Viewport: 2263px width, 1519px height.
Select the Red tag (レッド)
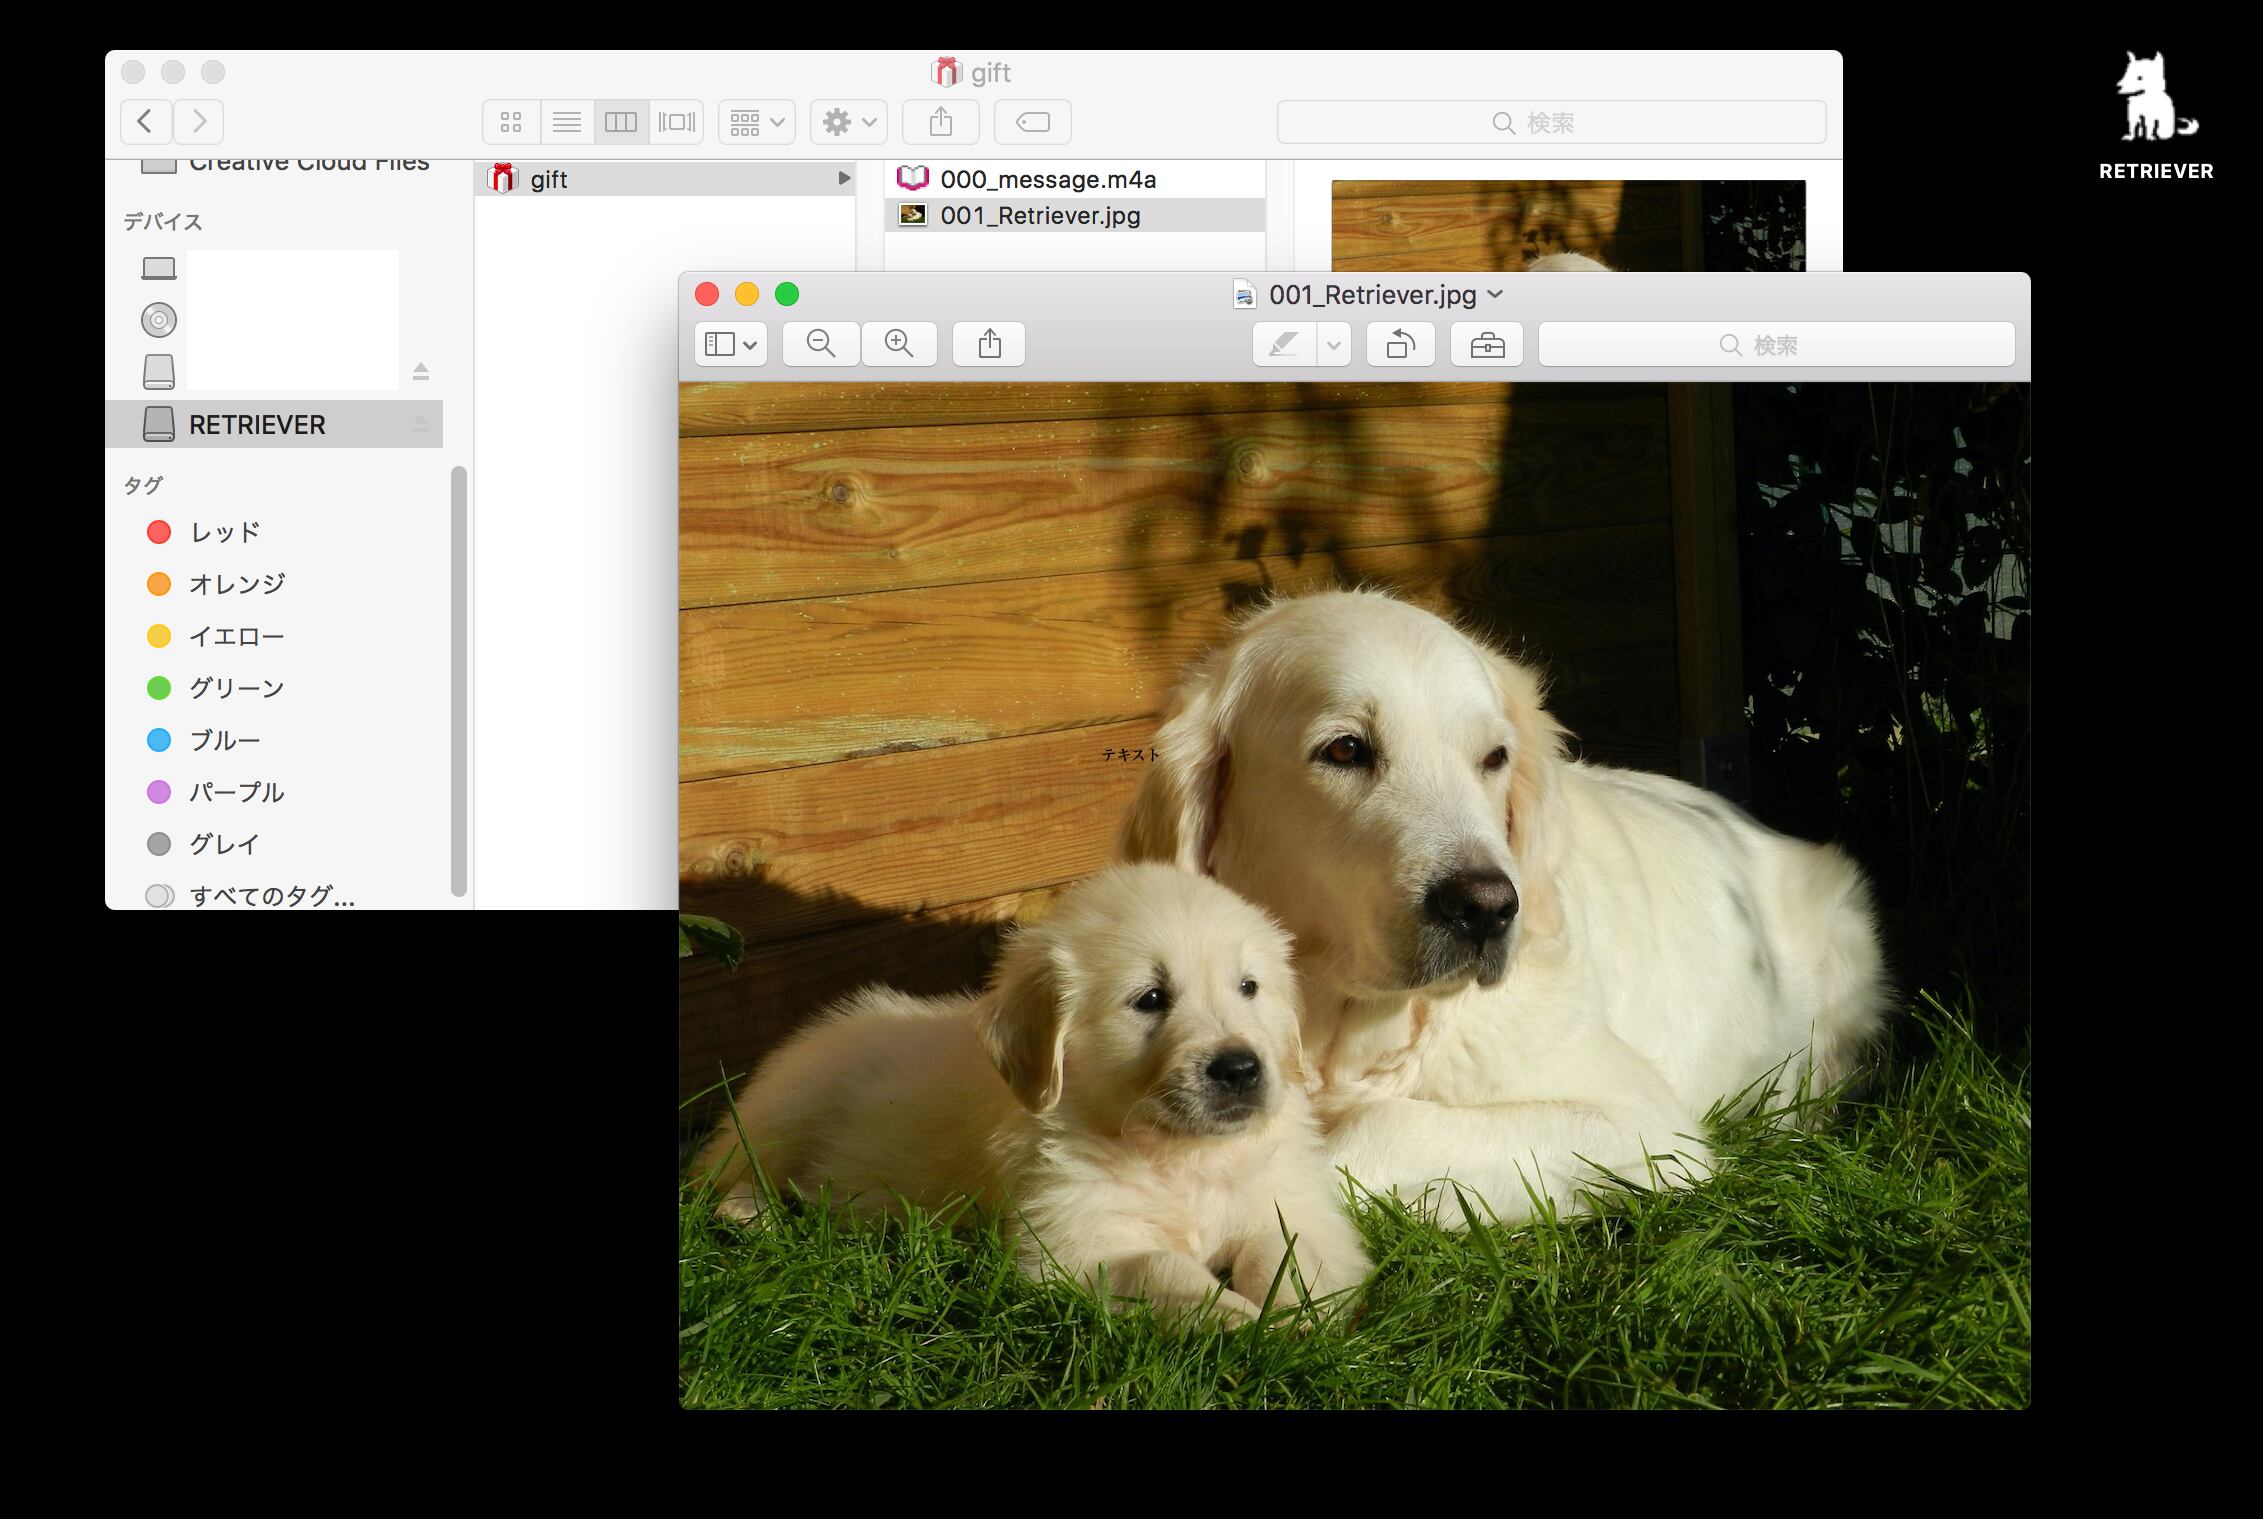click(205, 532)
